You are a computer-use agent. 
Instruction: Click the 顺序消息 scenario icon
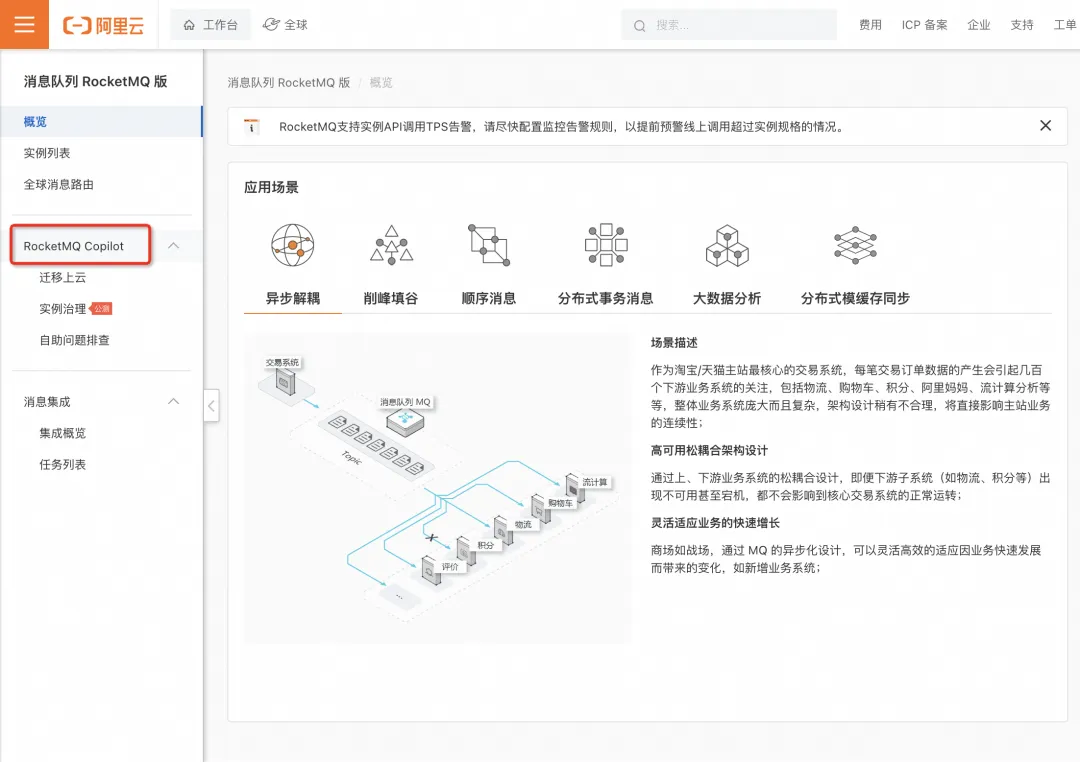(x=488, y=245)
